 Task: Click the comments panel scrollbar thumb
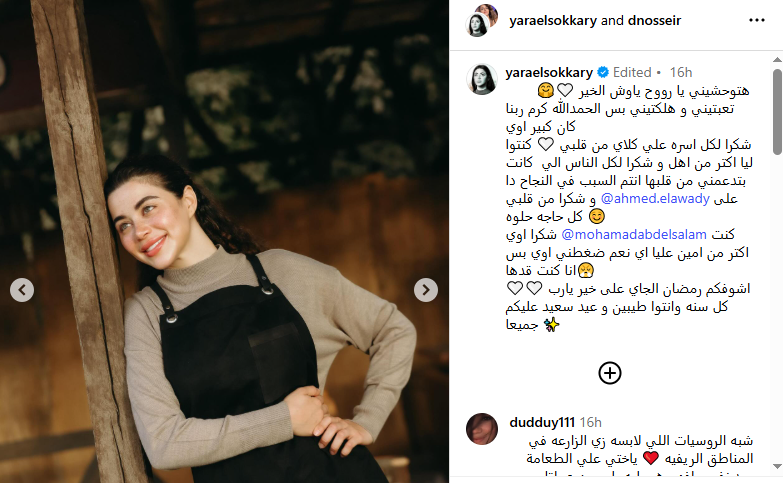(x=777, y=111)
